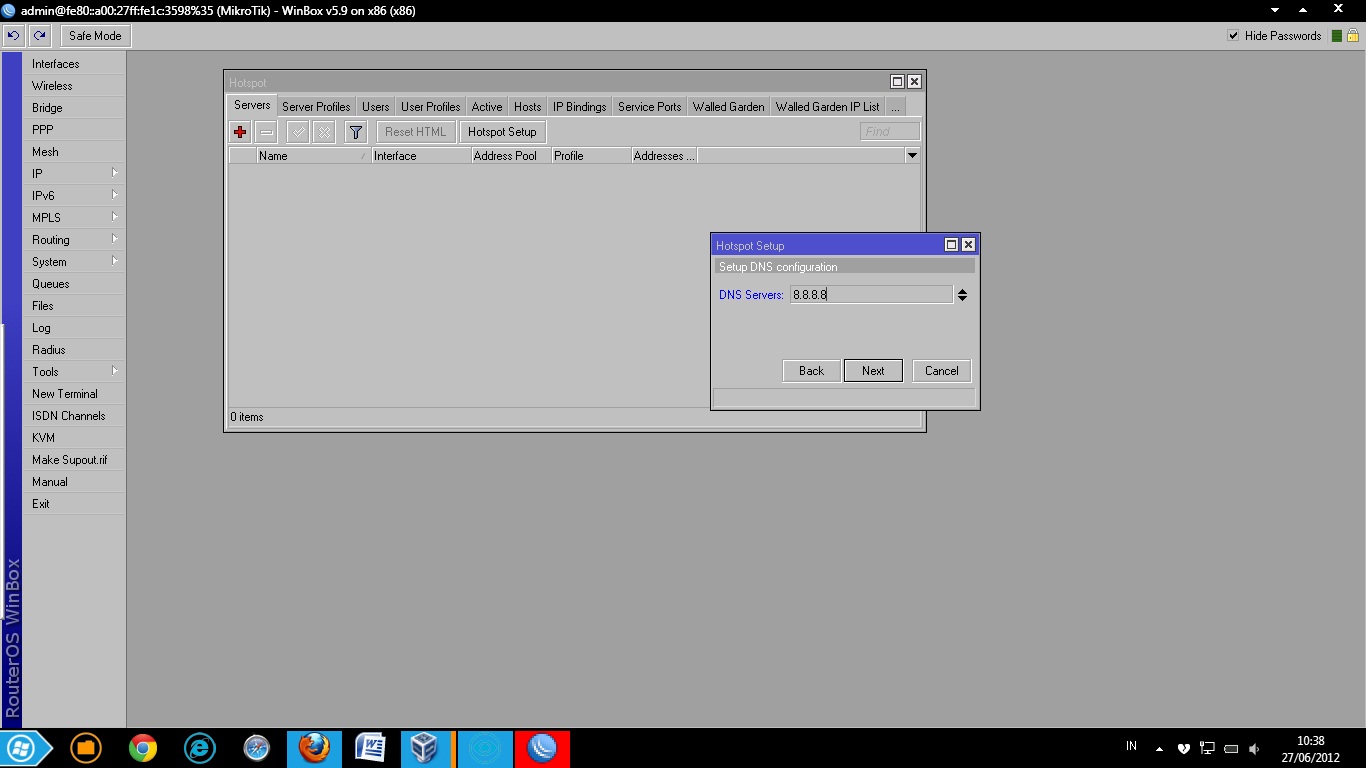Click Next in Hotspot Setup
The image size is (1366, 768).
873,371
